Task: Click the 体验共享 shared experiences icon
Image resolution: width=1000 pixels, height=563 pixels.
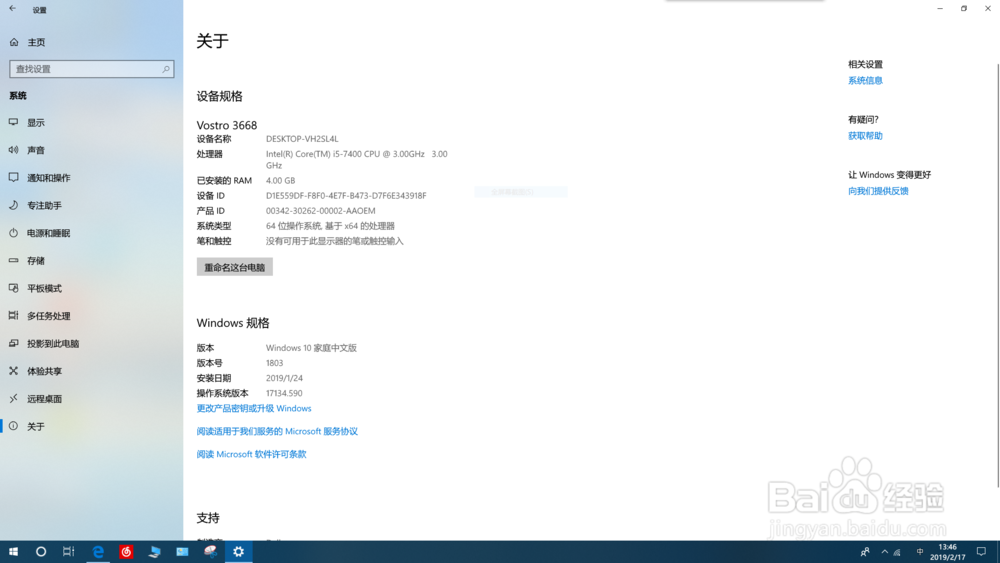Action: [13, 371]
